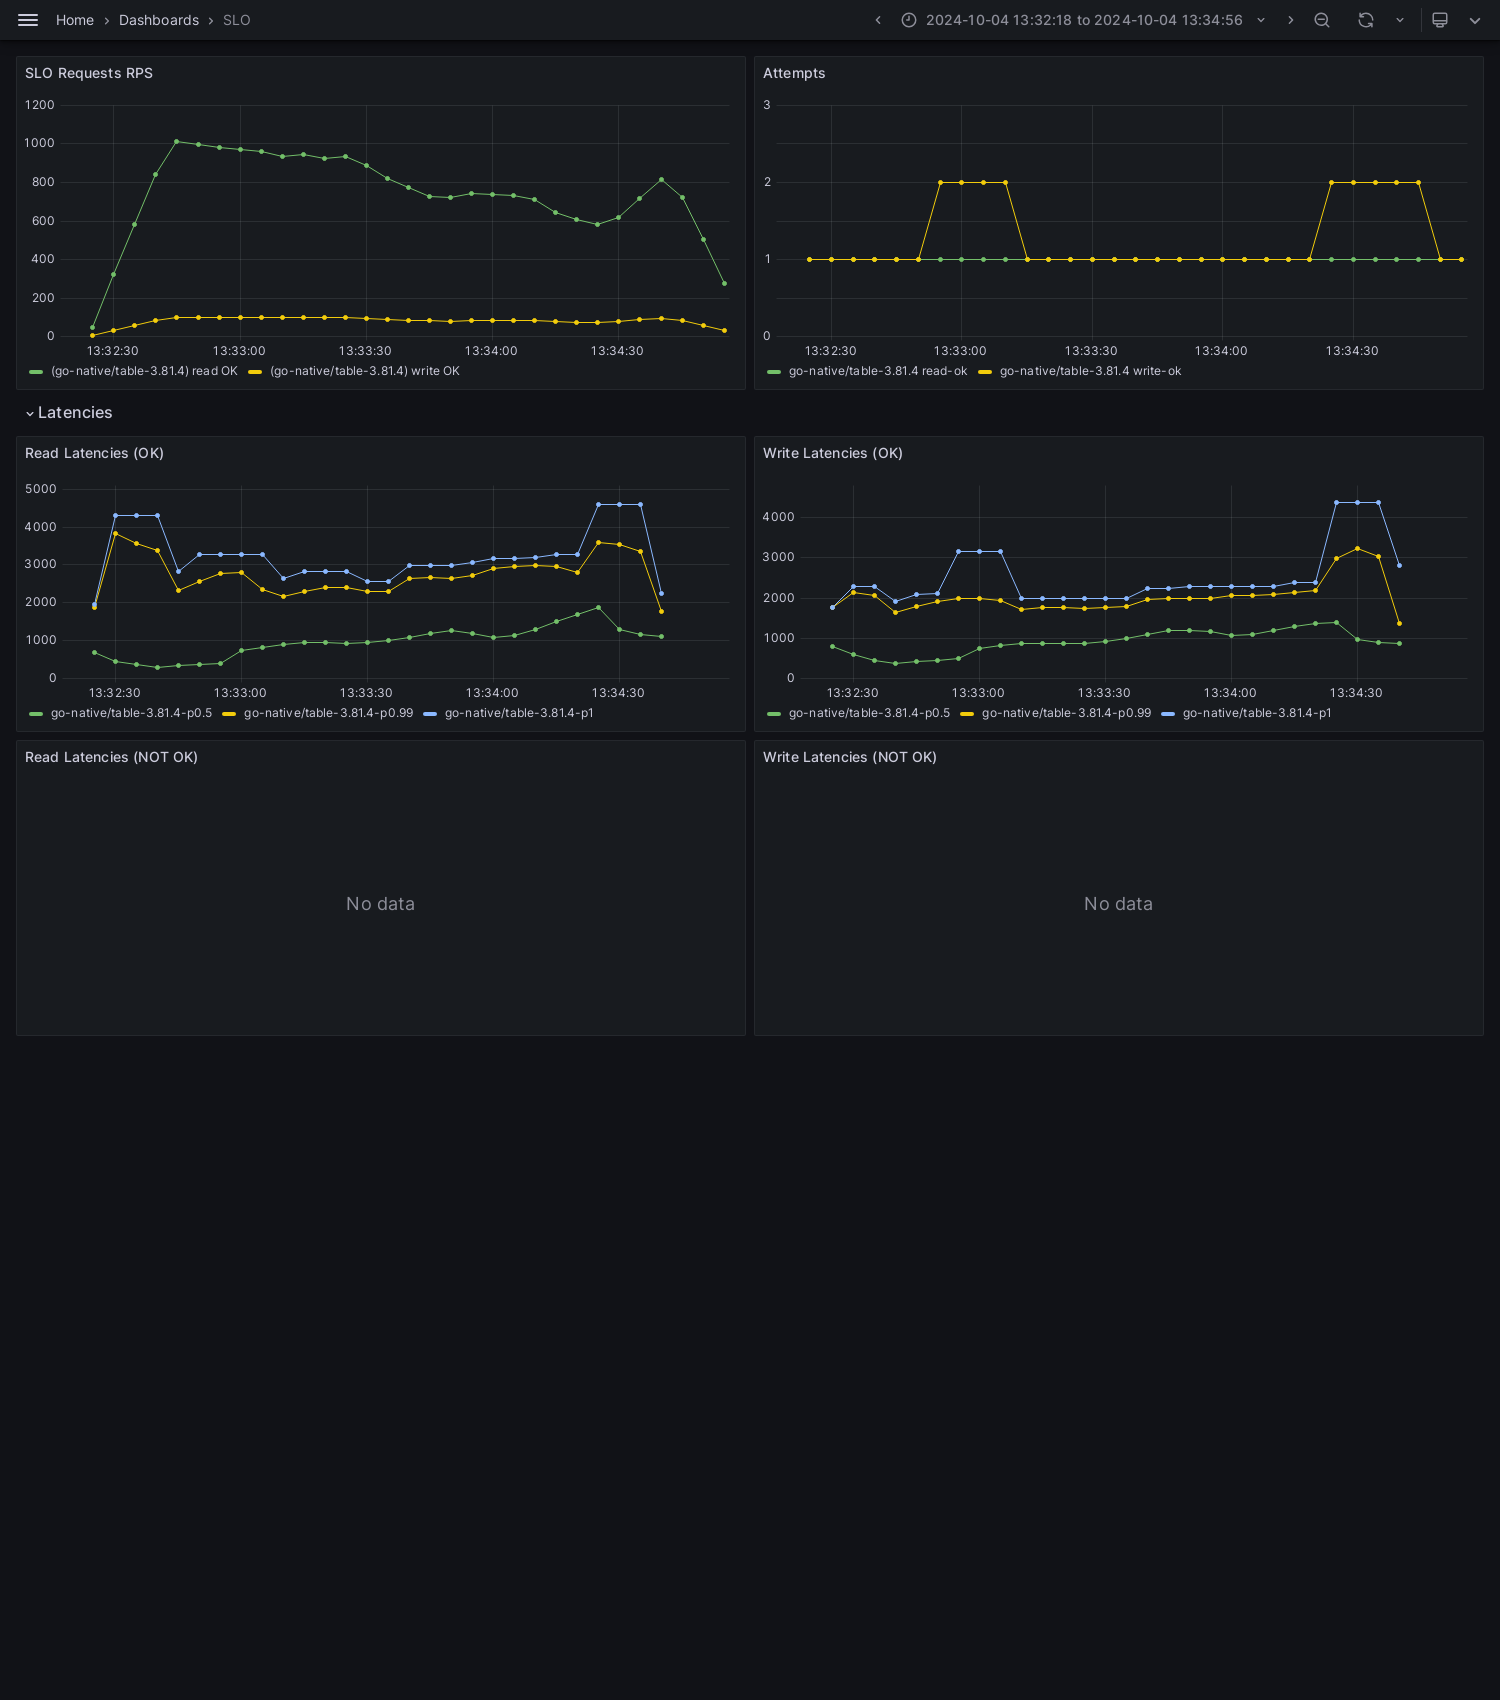Click No data in Read Latencies (NOT OK)

tap(380, 904)
